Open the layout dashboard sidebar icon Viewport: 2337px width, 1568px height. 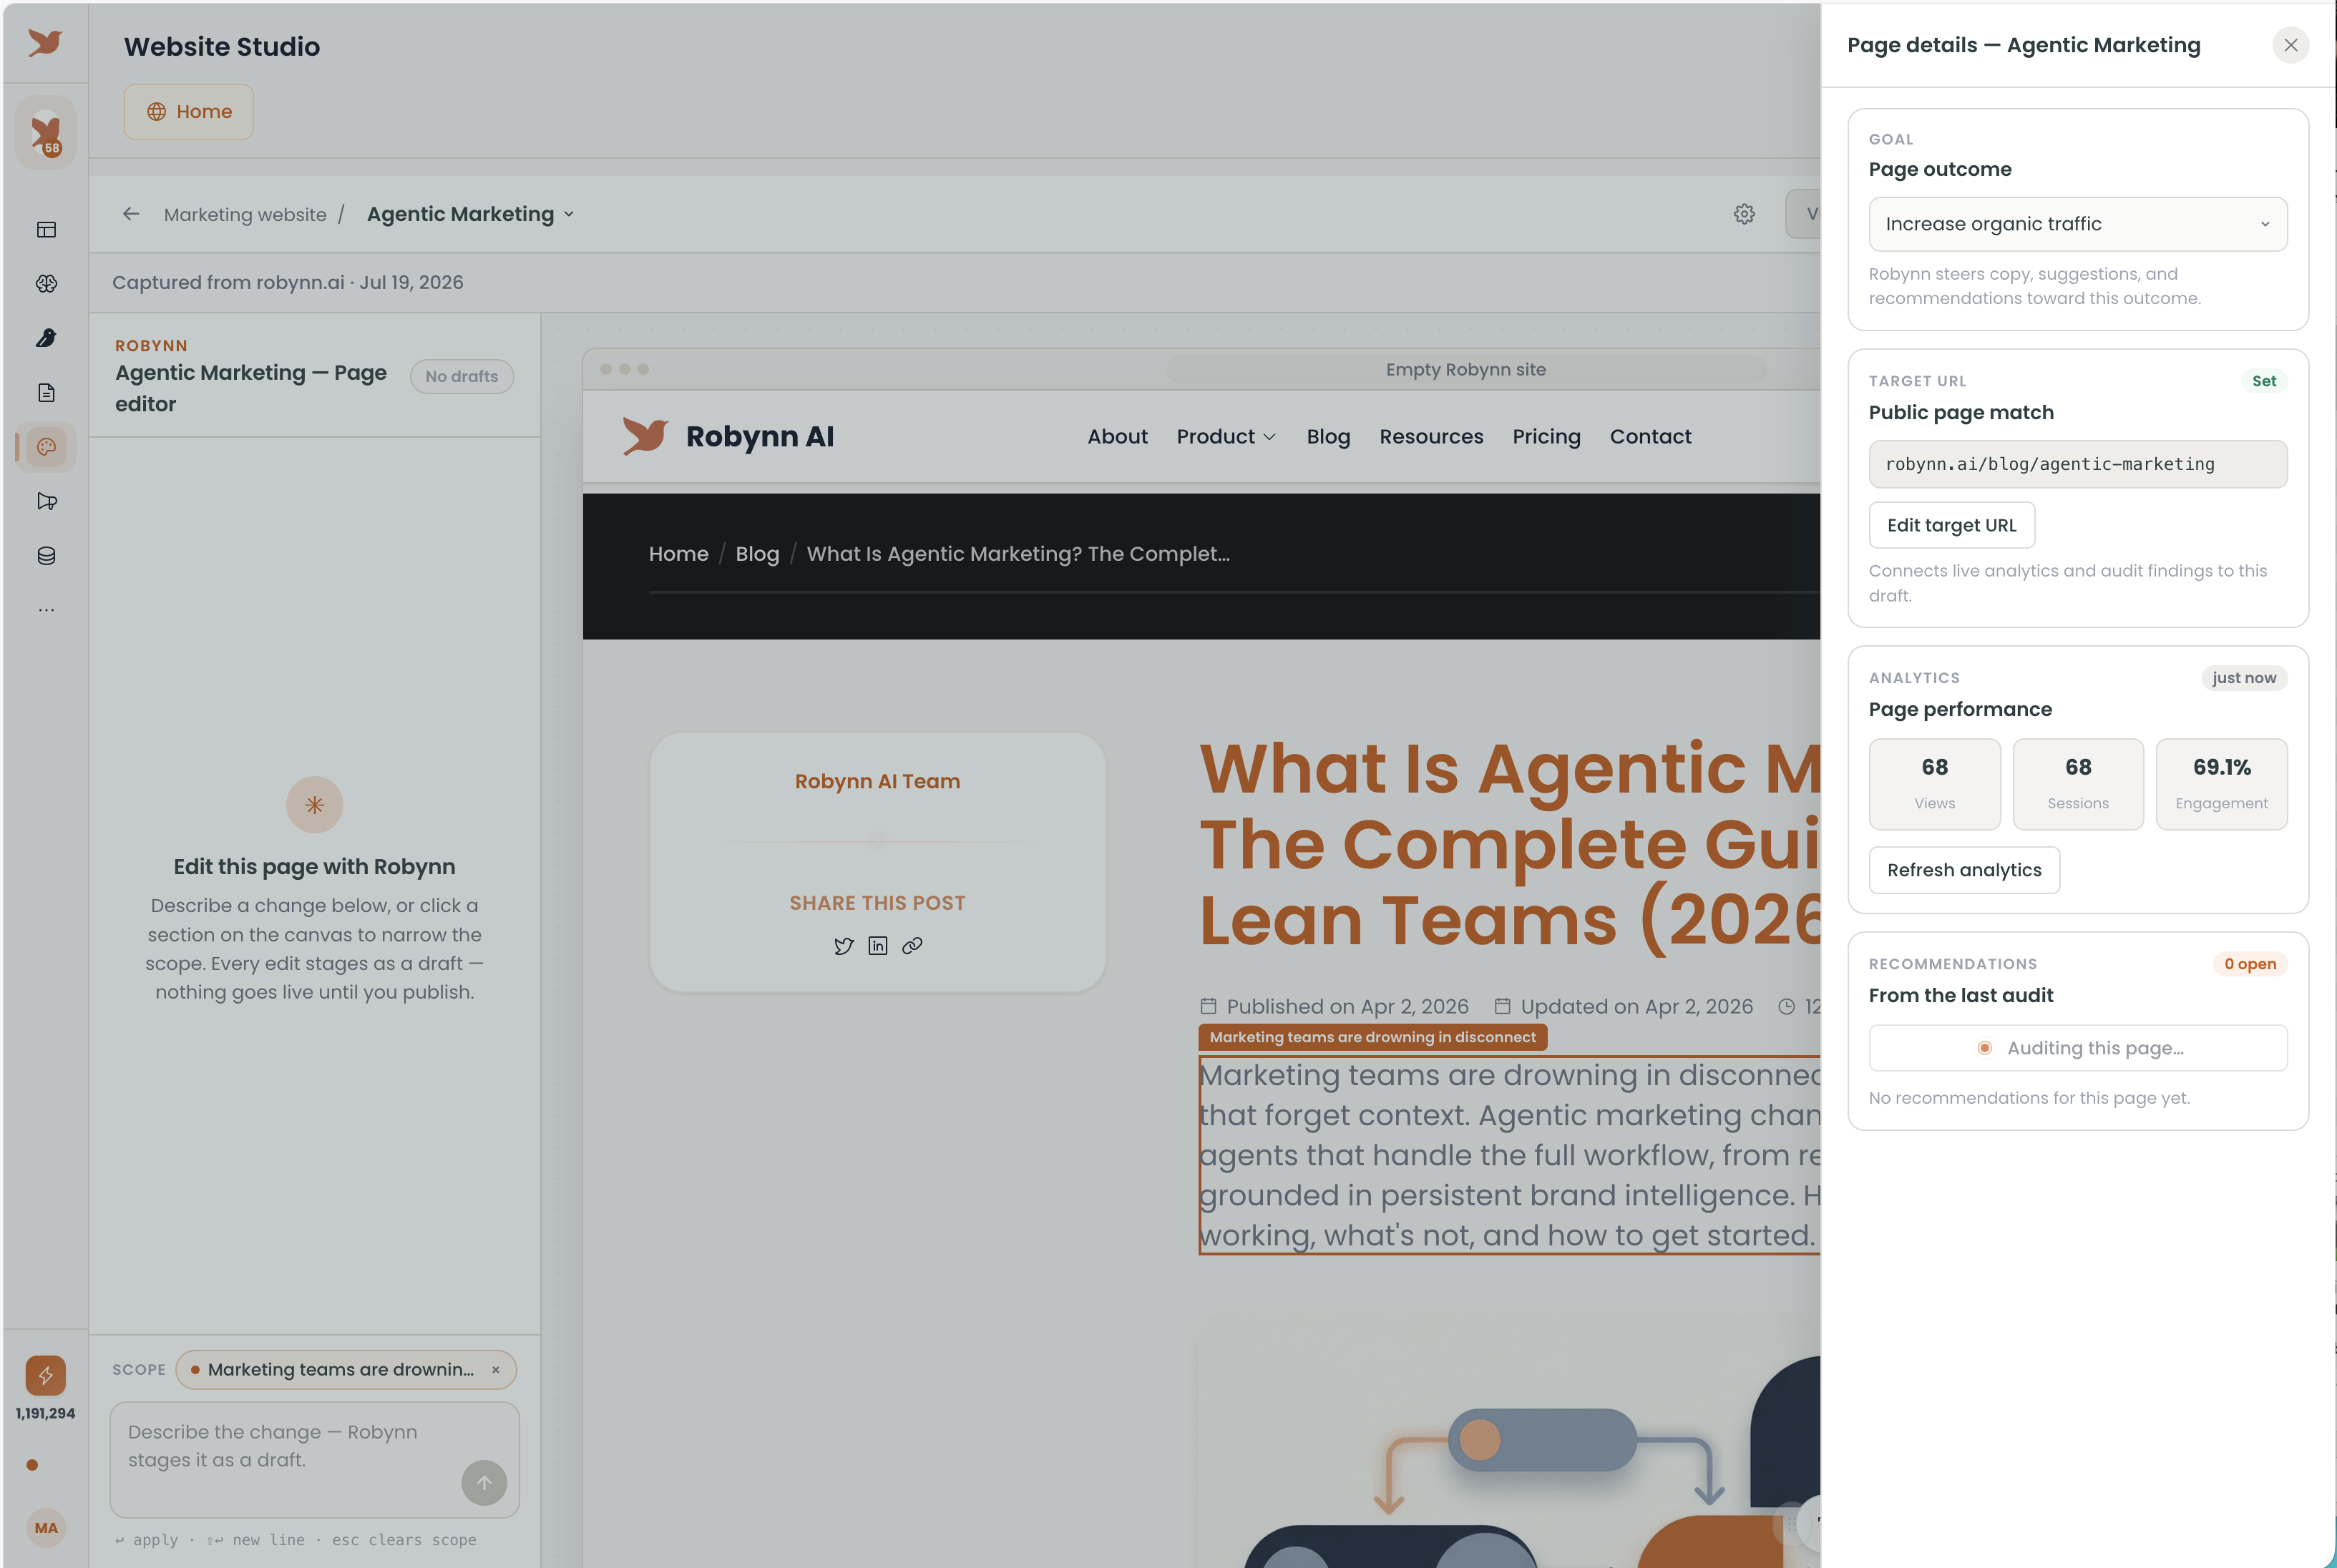click(x=46, y=230)
